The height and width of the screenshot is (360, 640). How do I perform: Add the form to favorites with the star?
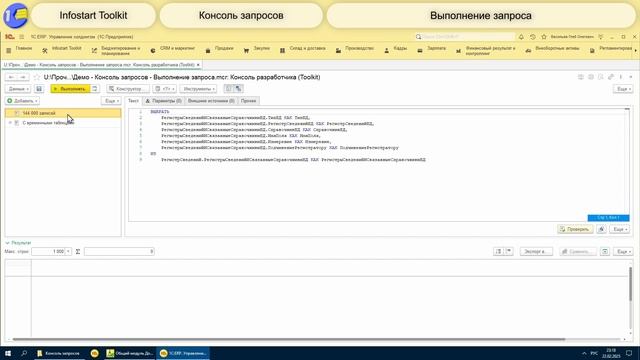click(x=37, y=77)
